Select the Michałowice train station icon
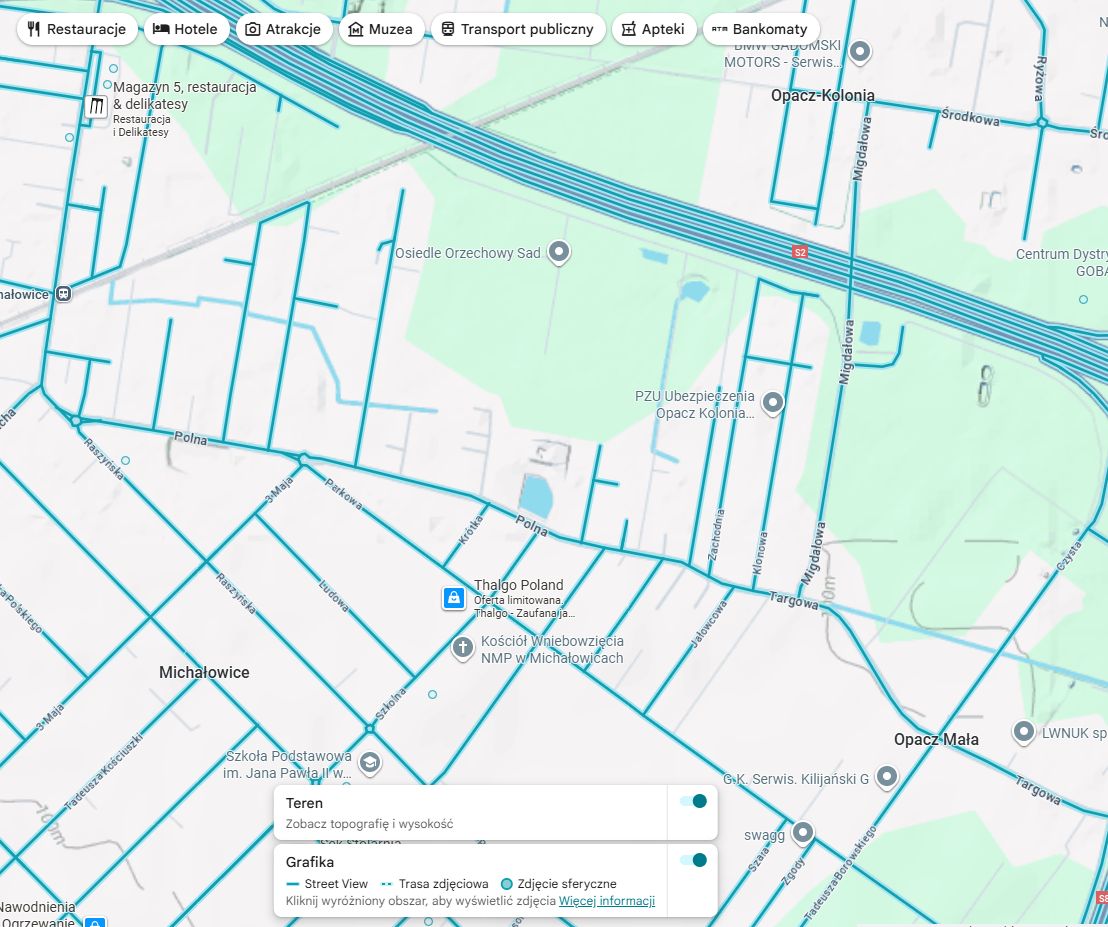 pyautogui.click(x=62, y=294)
